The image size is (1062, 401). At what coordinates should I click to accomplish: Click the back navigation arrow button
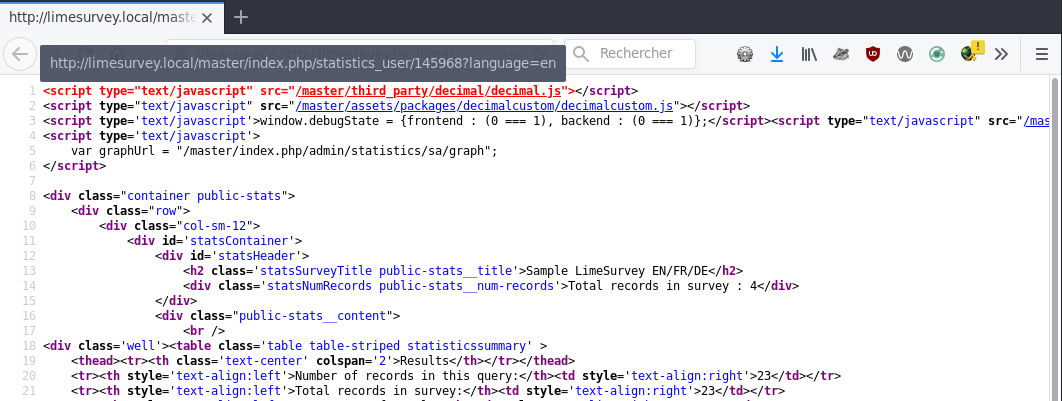click(19, 54)
